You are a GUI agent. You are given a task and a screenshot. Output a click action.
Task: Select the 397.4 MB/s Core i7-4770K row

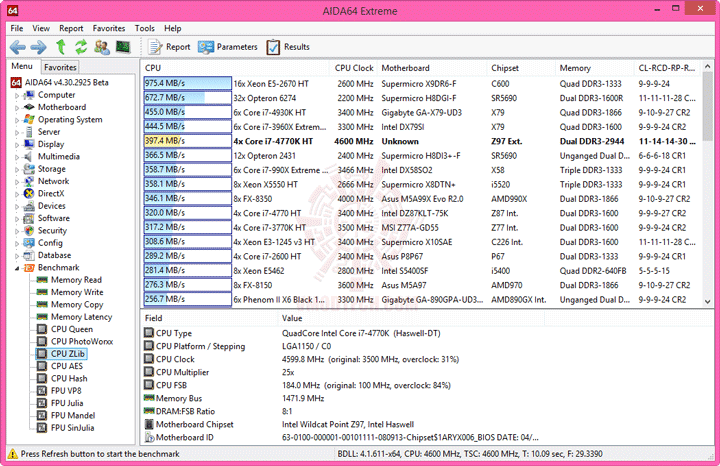422,141
